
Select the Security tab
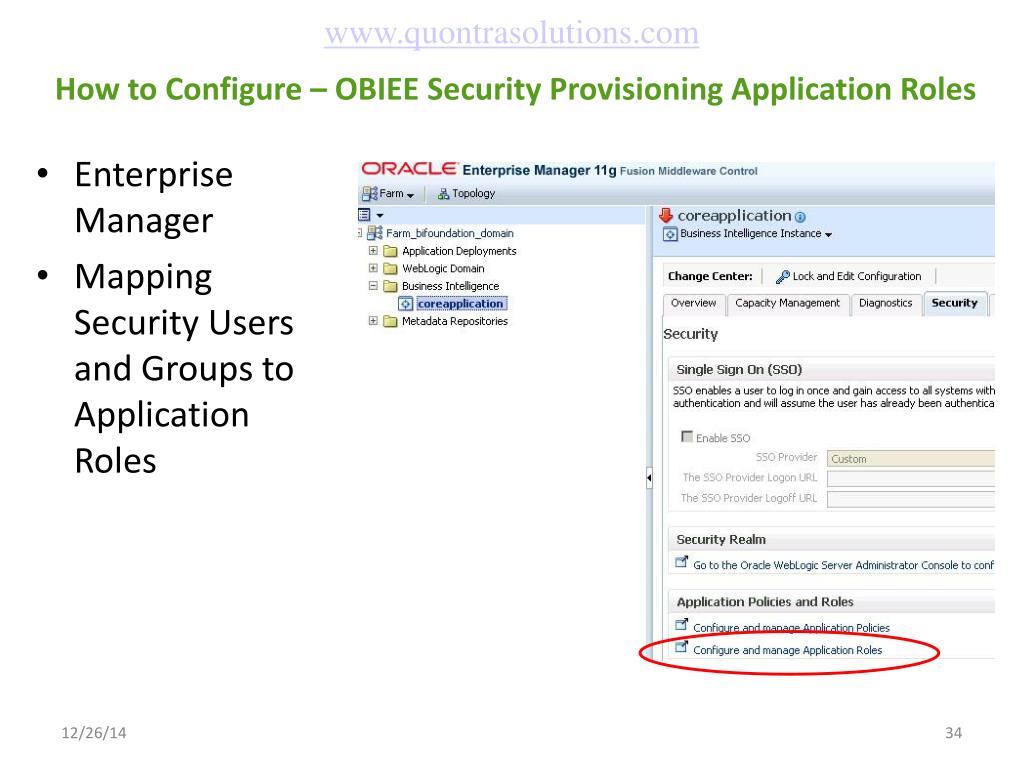955,304
